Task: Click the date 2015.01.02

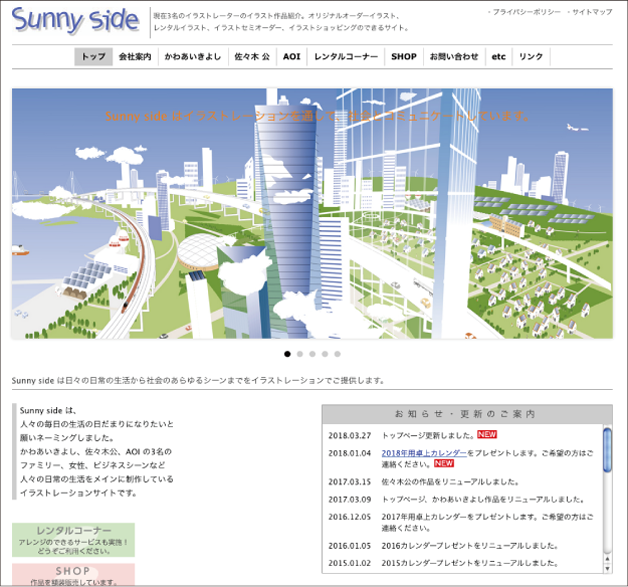Action: coord(350,563)
